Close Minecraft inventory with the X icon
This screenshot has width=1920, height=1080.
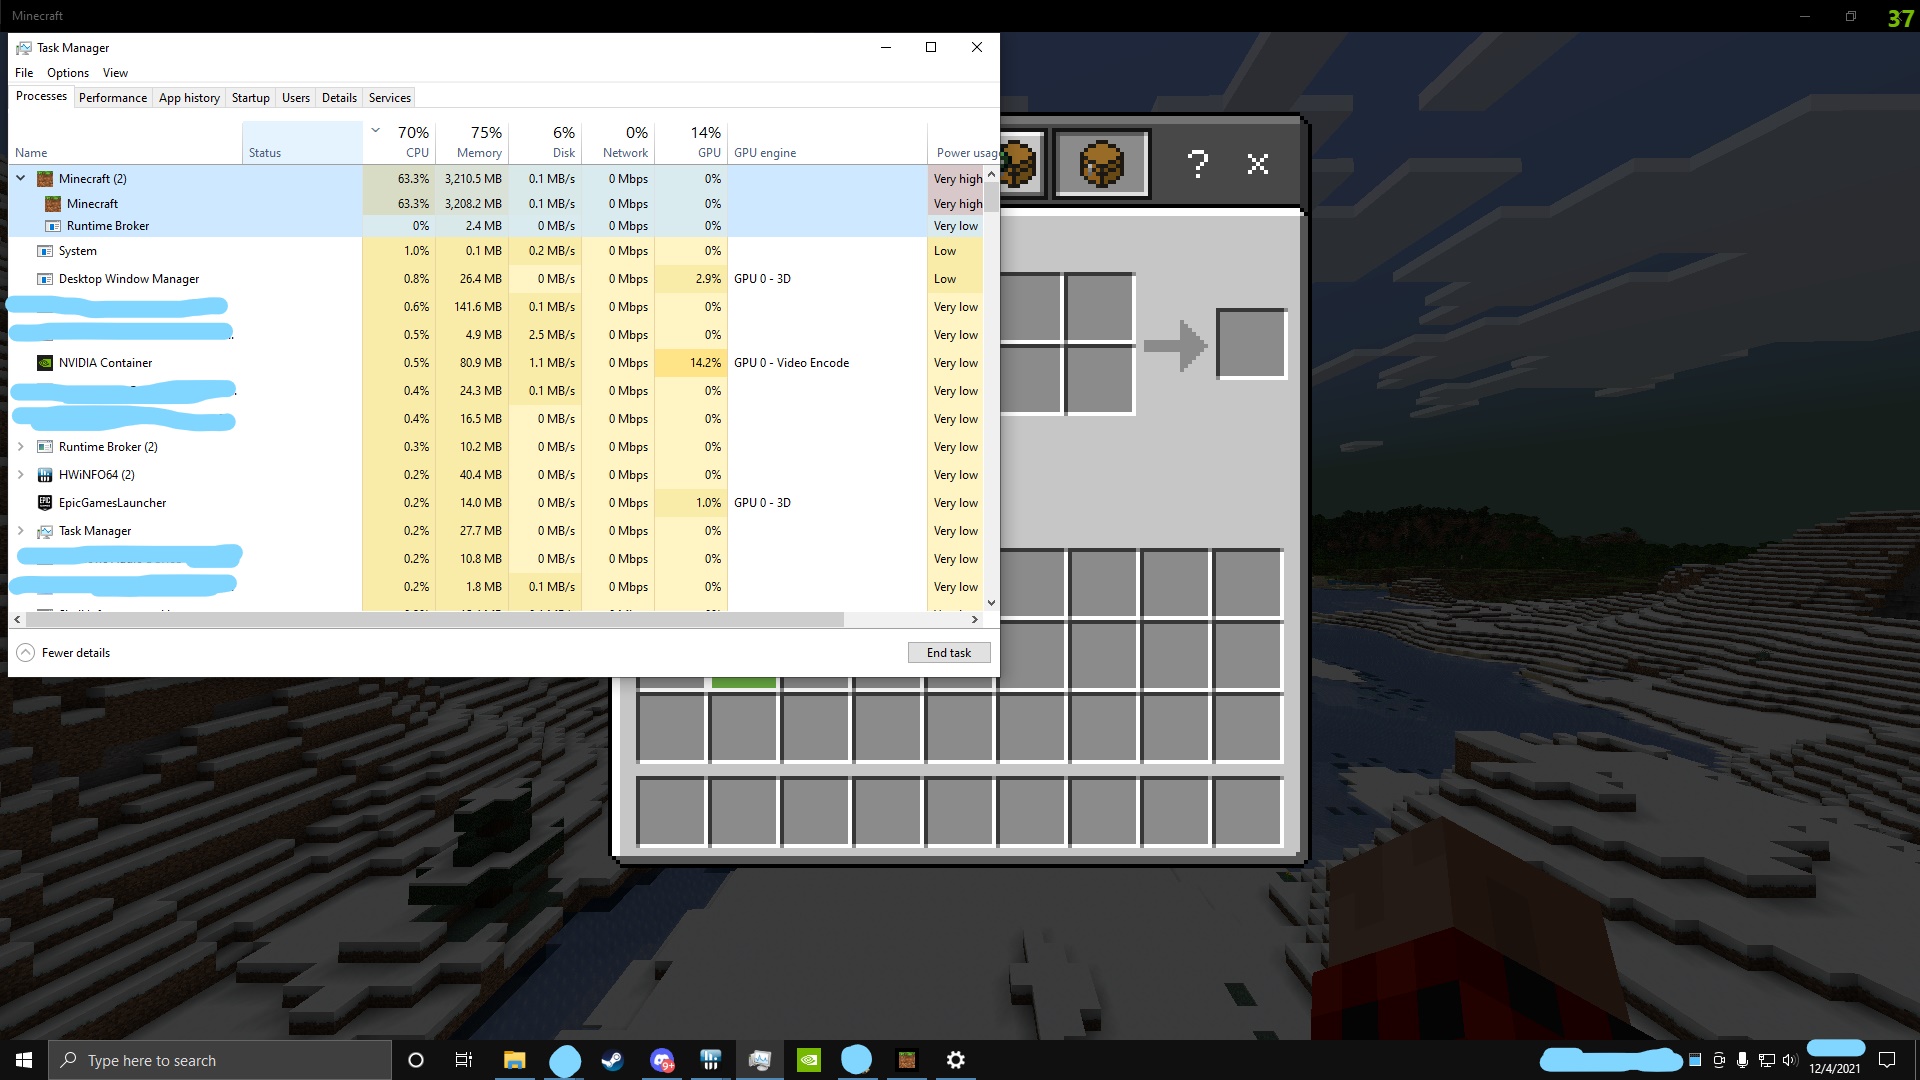coord(1258,164)
